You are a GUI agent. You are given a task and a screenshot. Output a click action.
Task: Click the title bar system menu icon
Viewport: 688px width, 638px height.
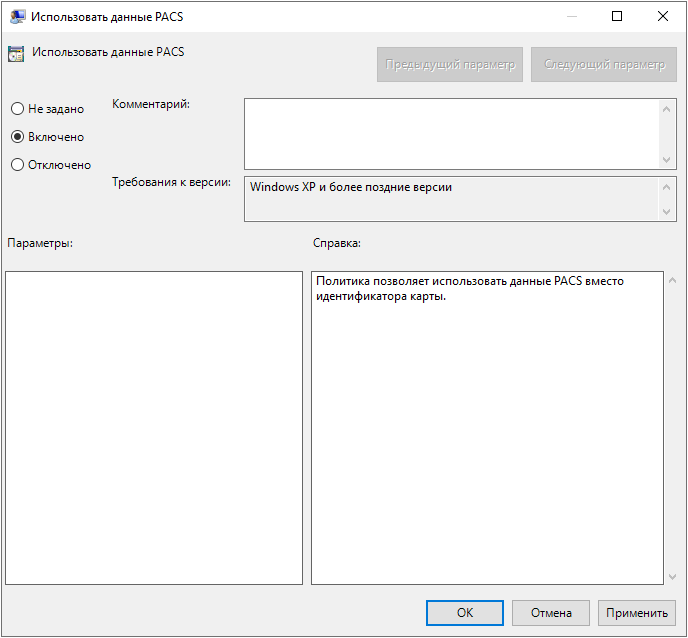(x=17, y=16)
